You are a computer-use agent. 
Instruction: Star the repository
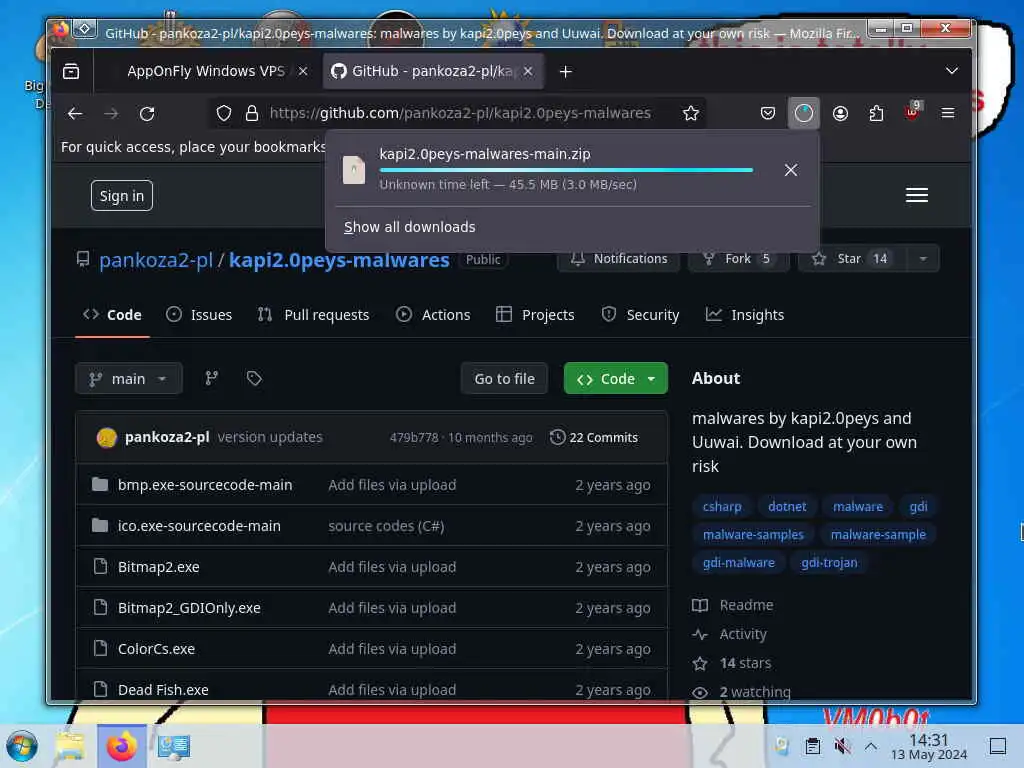tap(851, 259)
